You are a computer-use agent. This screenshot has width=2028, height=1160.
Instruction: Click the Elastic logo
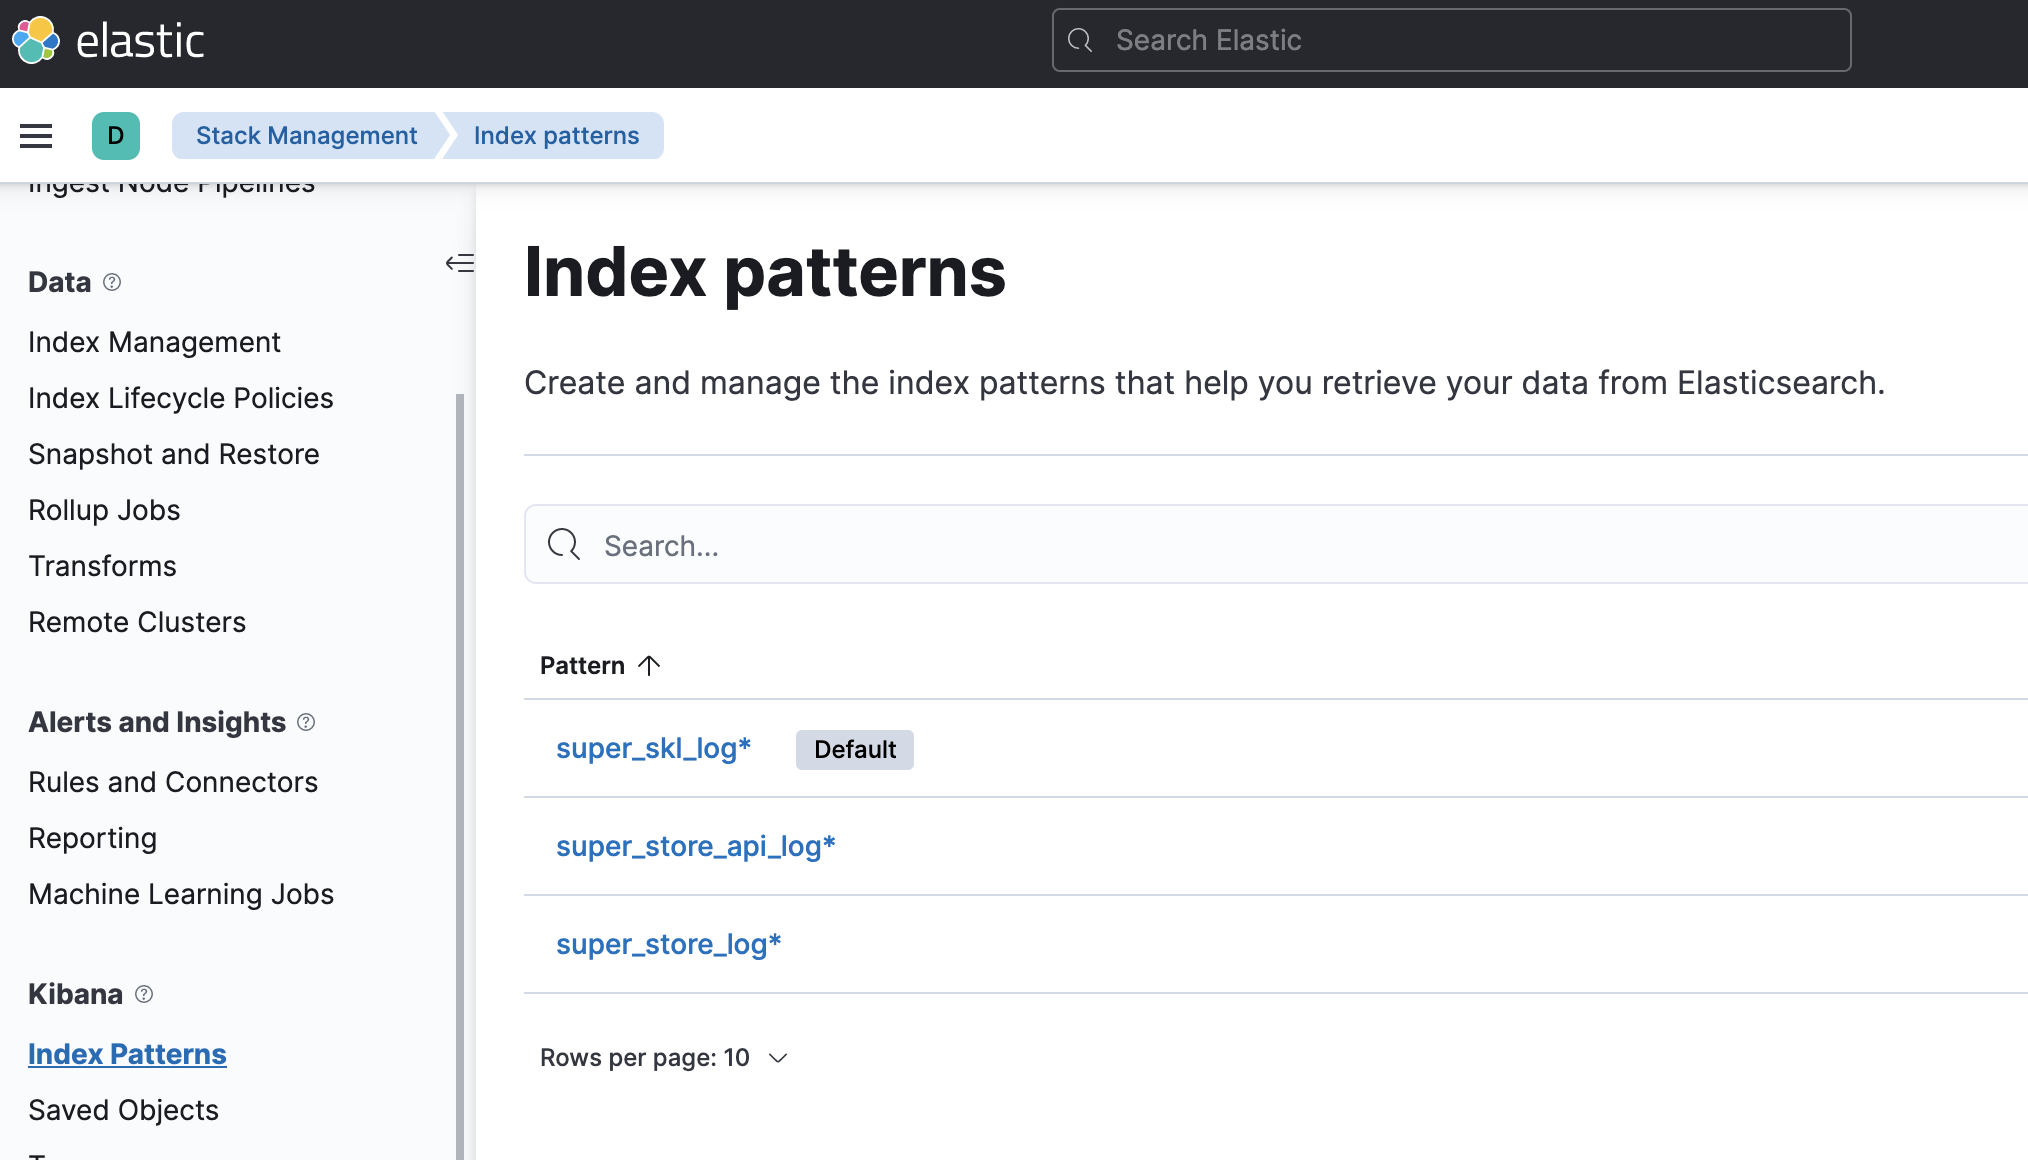108,41
